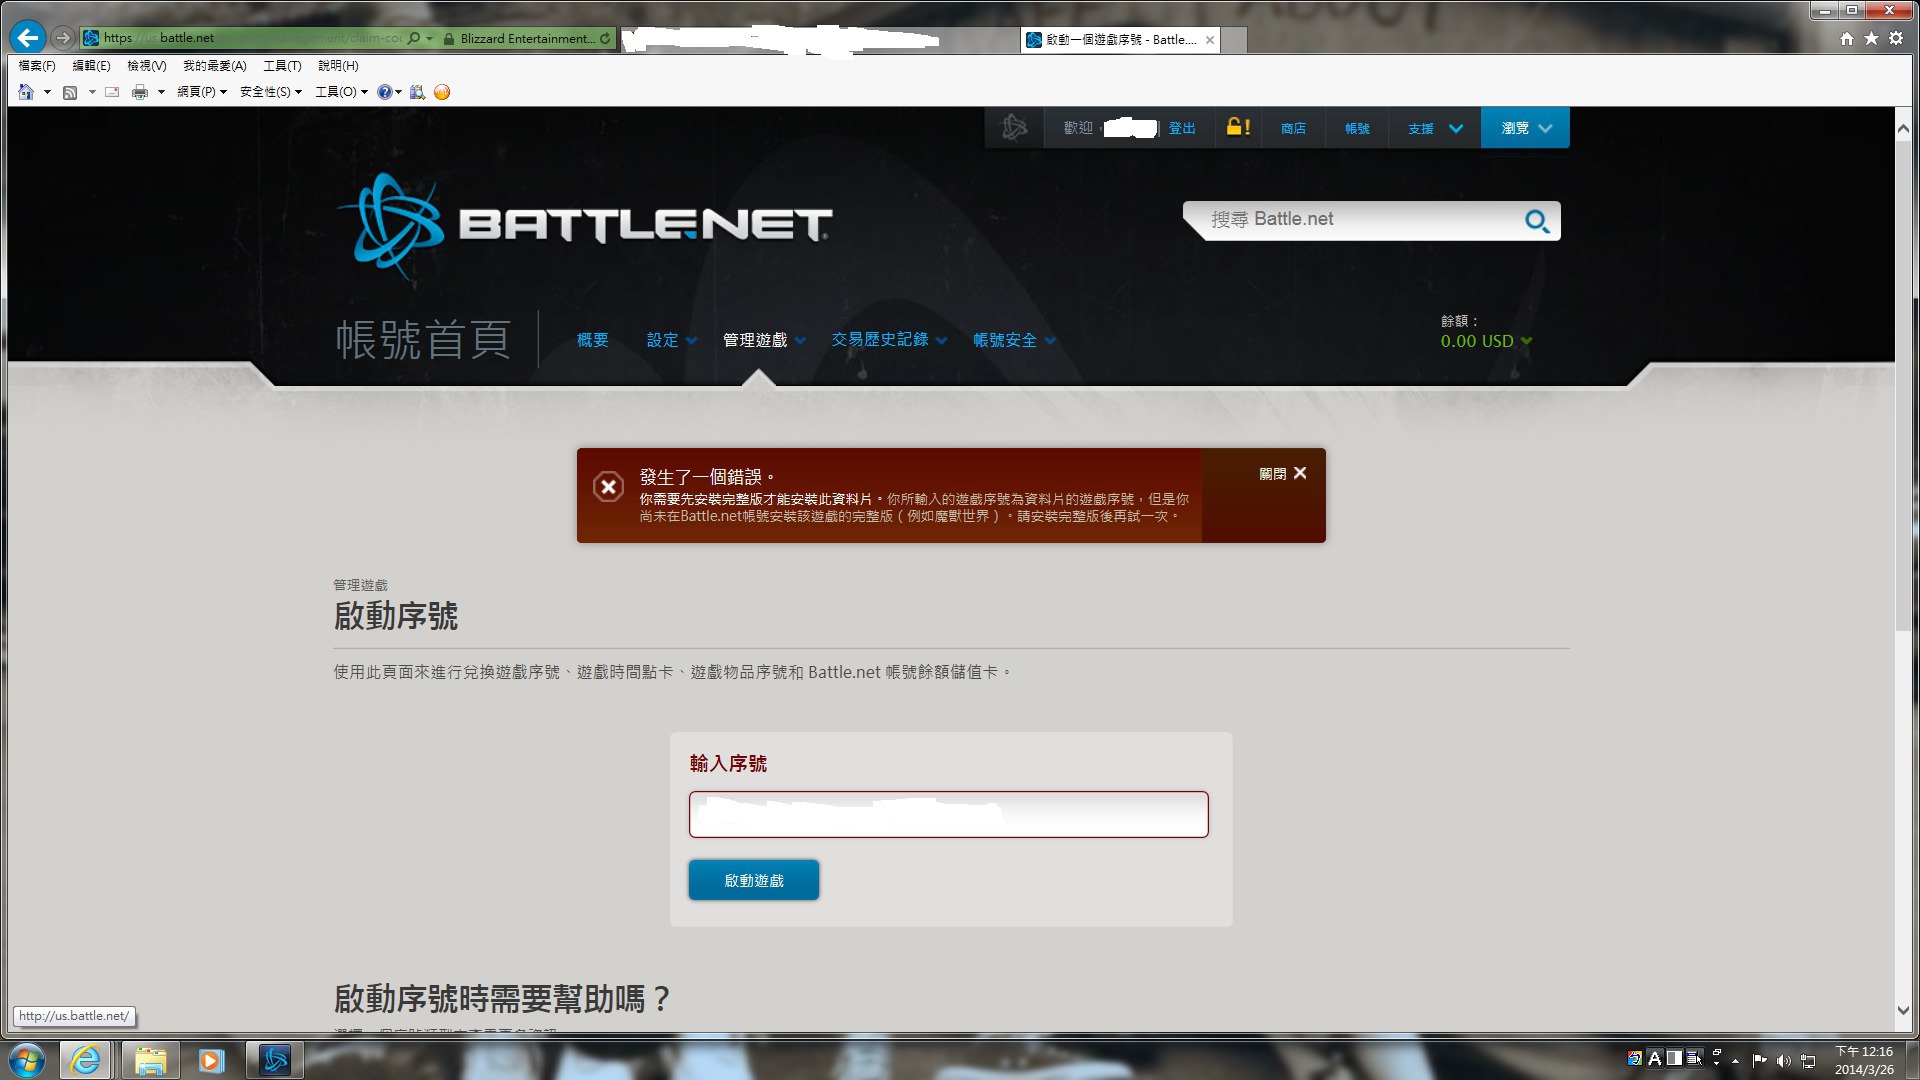Click the volume speaker tray icon
Viewport: 1920px width, 1080px height.
[1783, 1061]
